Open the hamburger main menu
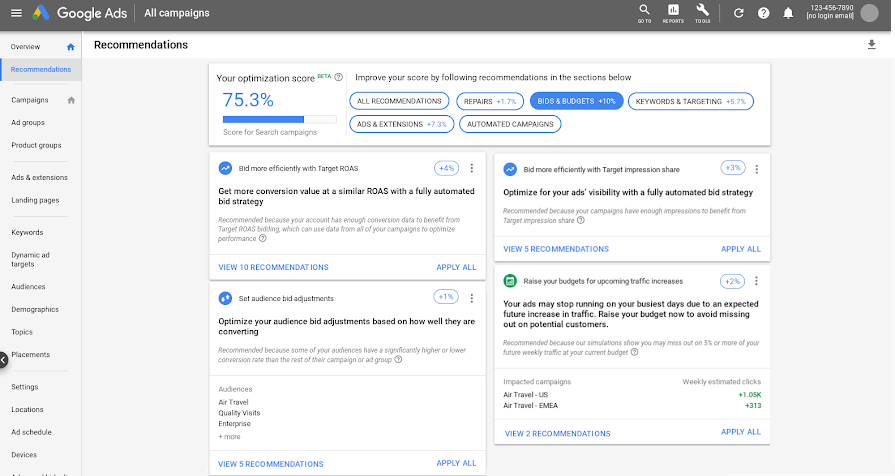The width and height of the screenshot is (895, 476). [x=17, y=13]
